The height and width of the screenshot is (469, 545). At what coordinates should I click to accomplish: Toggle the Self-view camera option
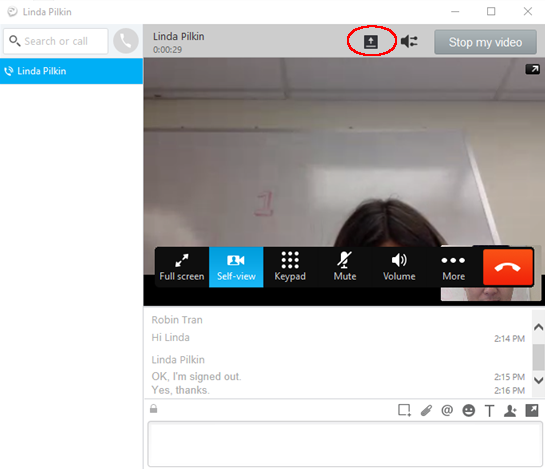[236, 267]
